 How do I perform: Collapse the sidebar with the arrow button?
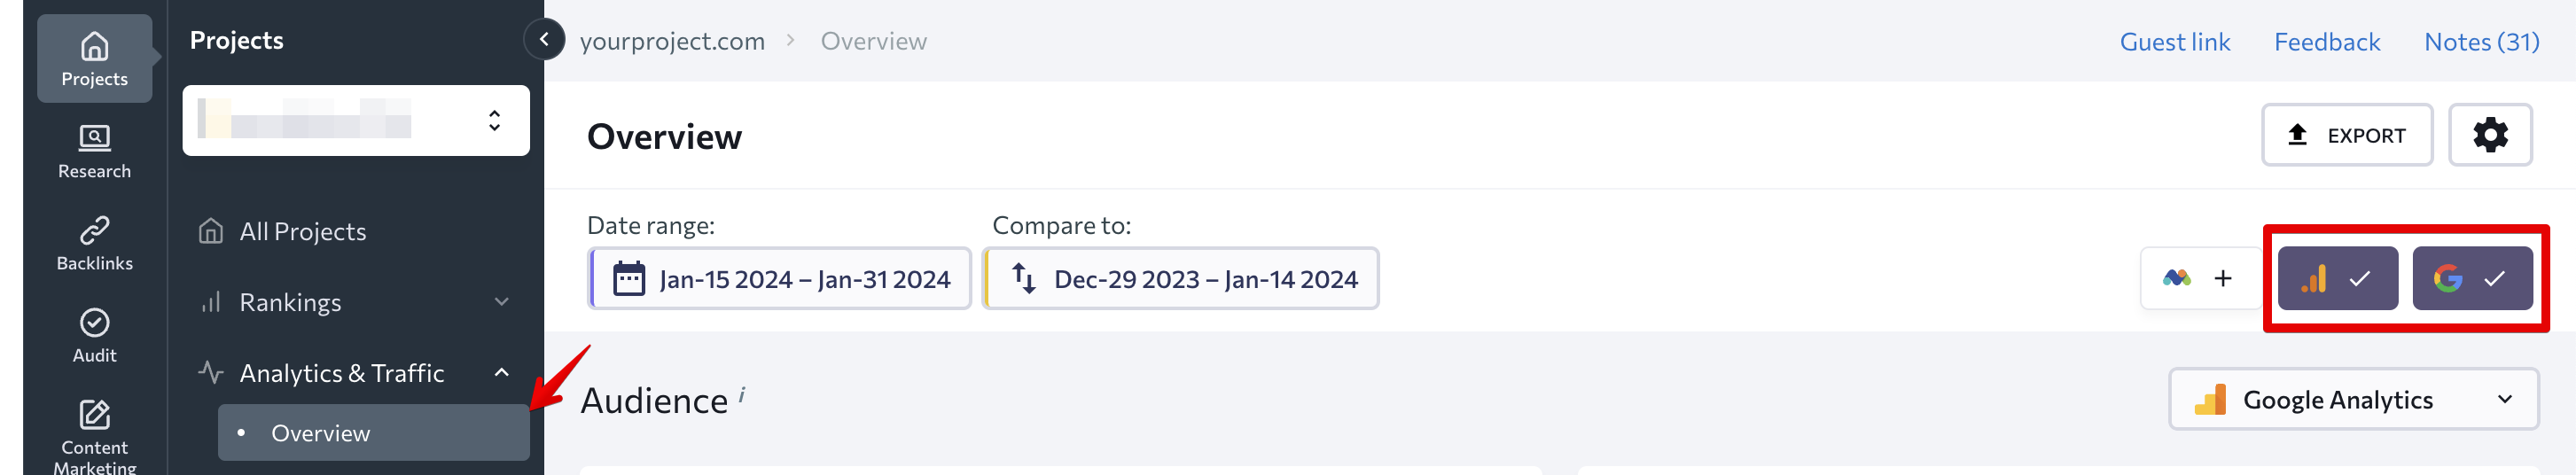point(544,40)
